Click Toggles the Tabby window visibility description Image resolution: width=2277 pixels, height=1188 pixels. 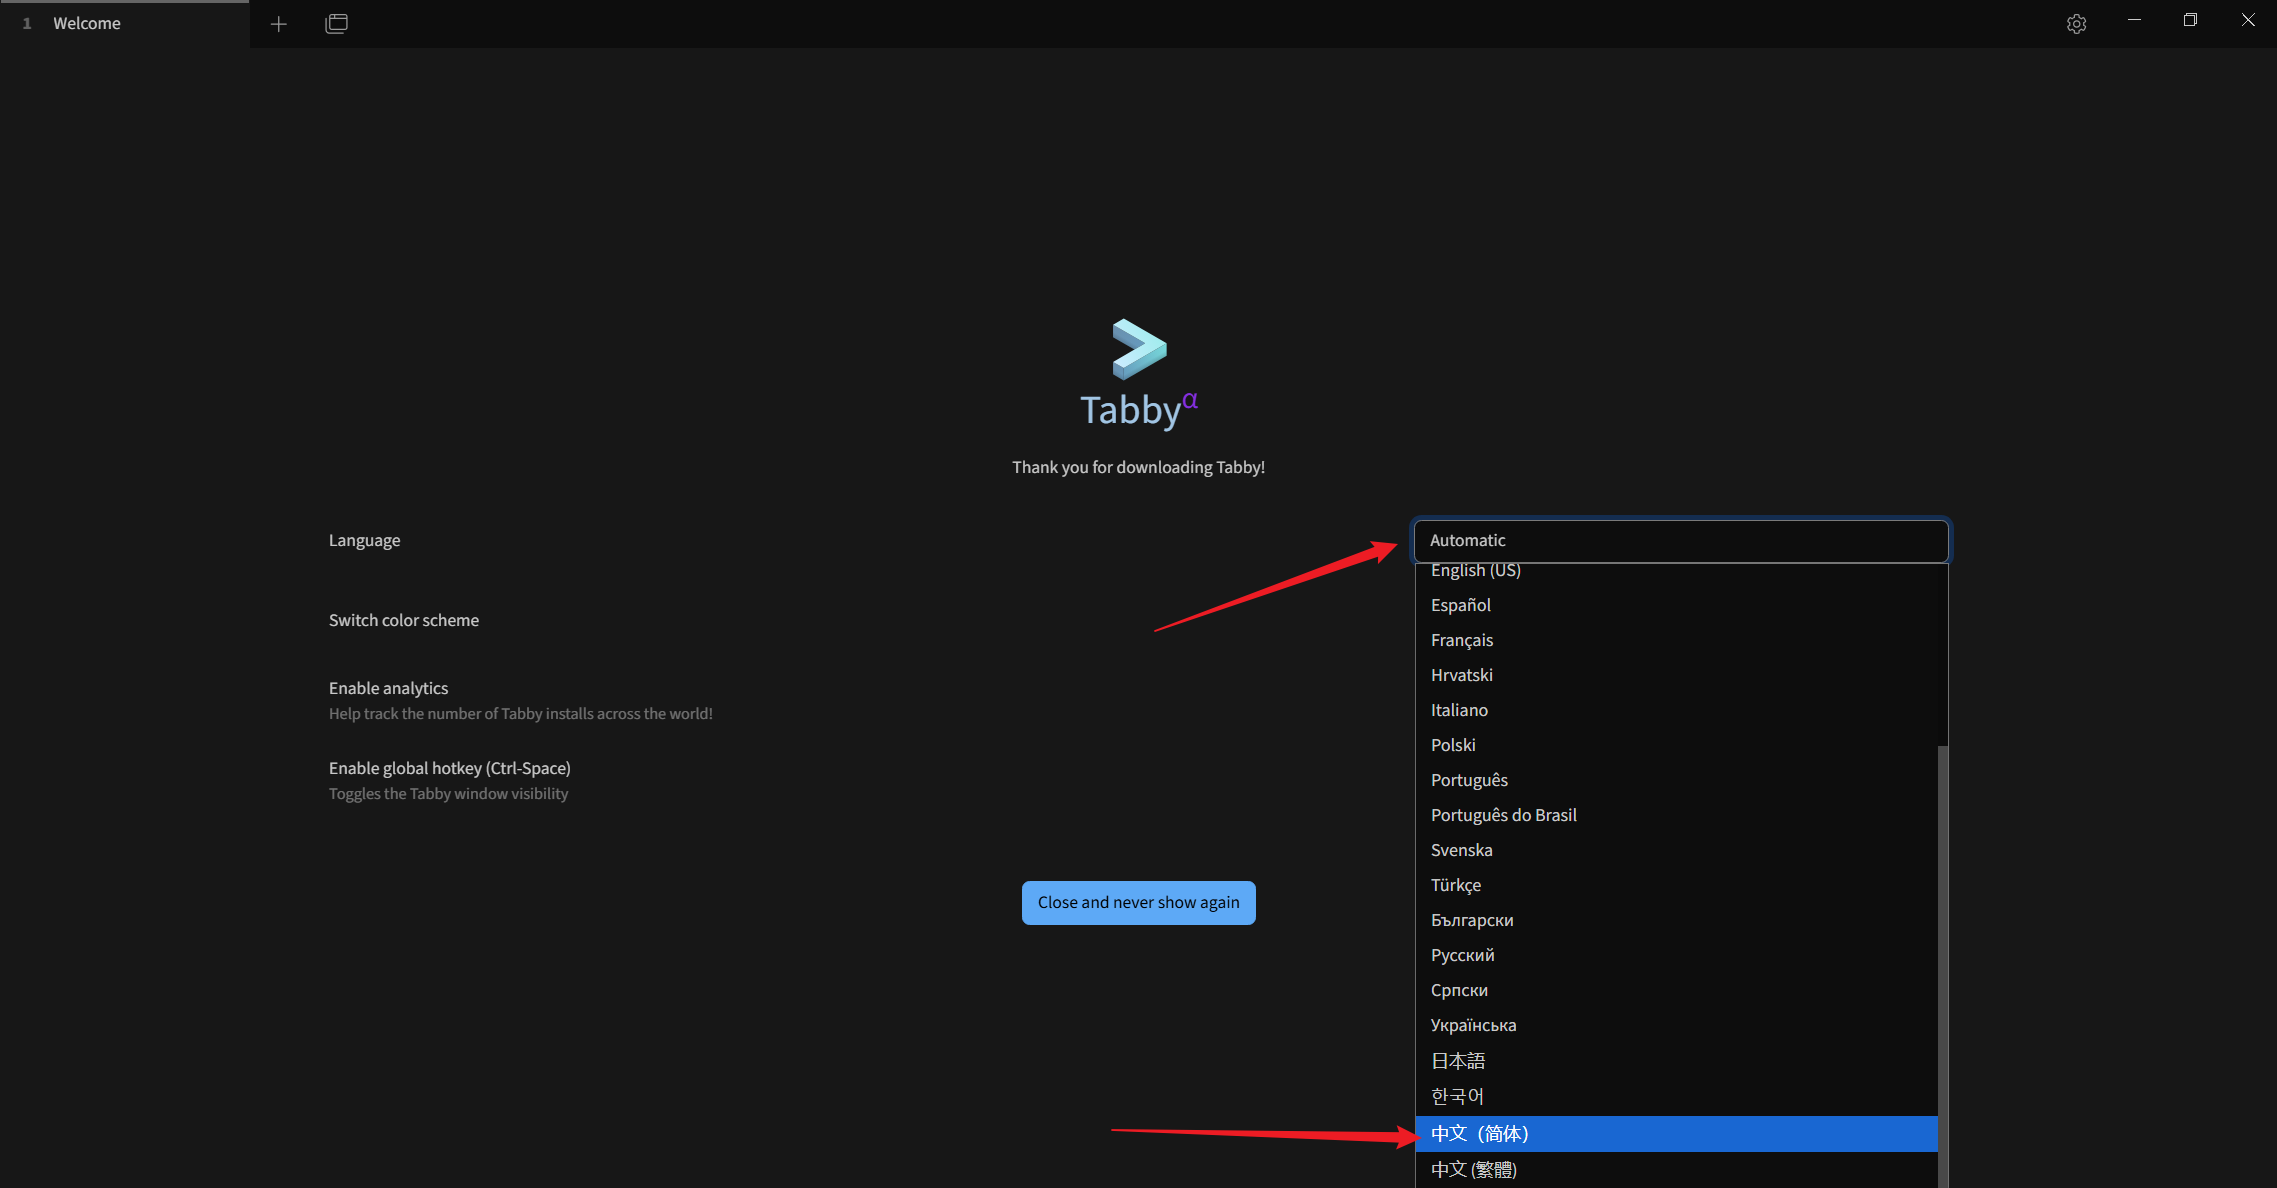point(448,794)
